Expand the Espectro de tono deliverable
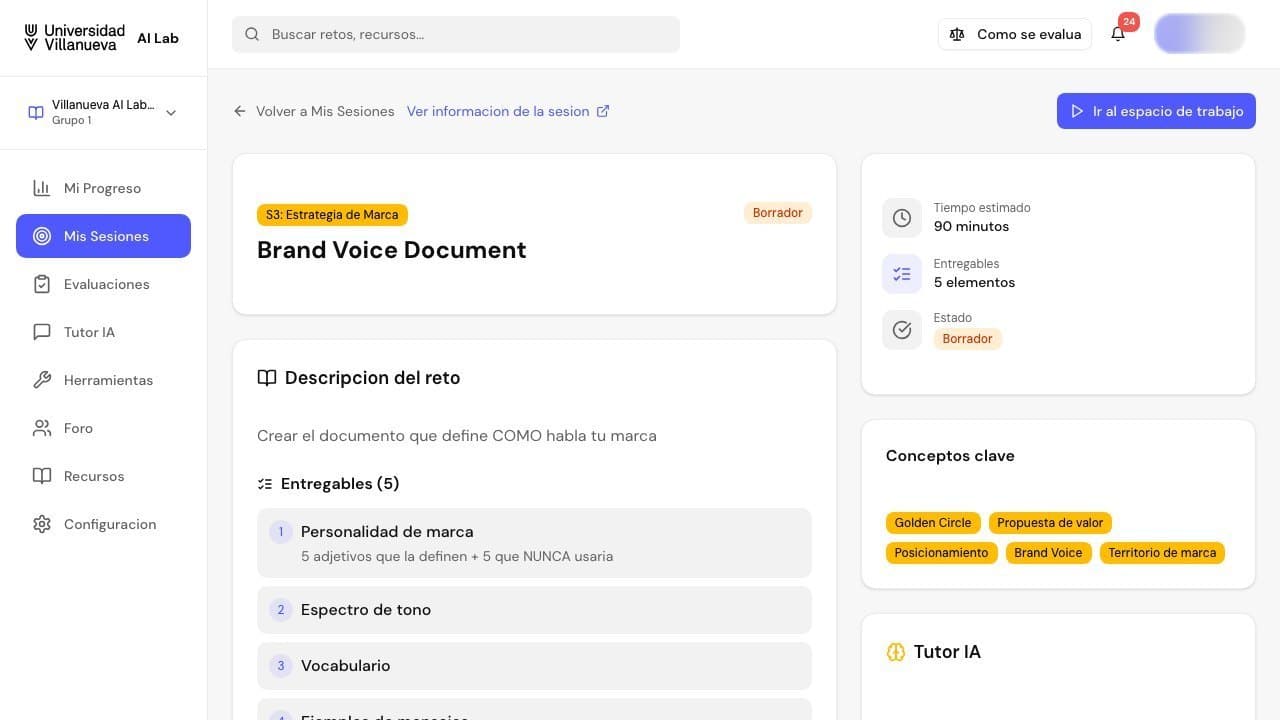 534,610
